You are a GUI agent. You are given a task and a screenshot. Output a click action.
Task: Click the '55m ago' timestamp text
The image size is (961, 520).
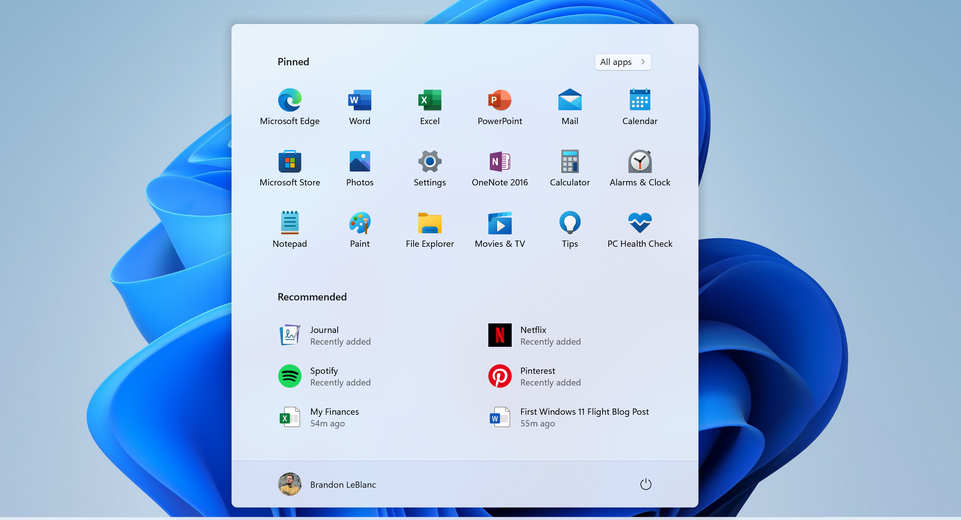(537, 424)
